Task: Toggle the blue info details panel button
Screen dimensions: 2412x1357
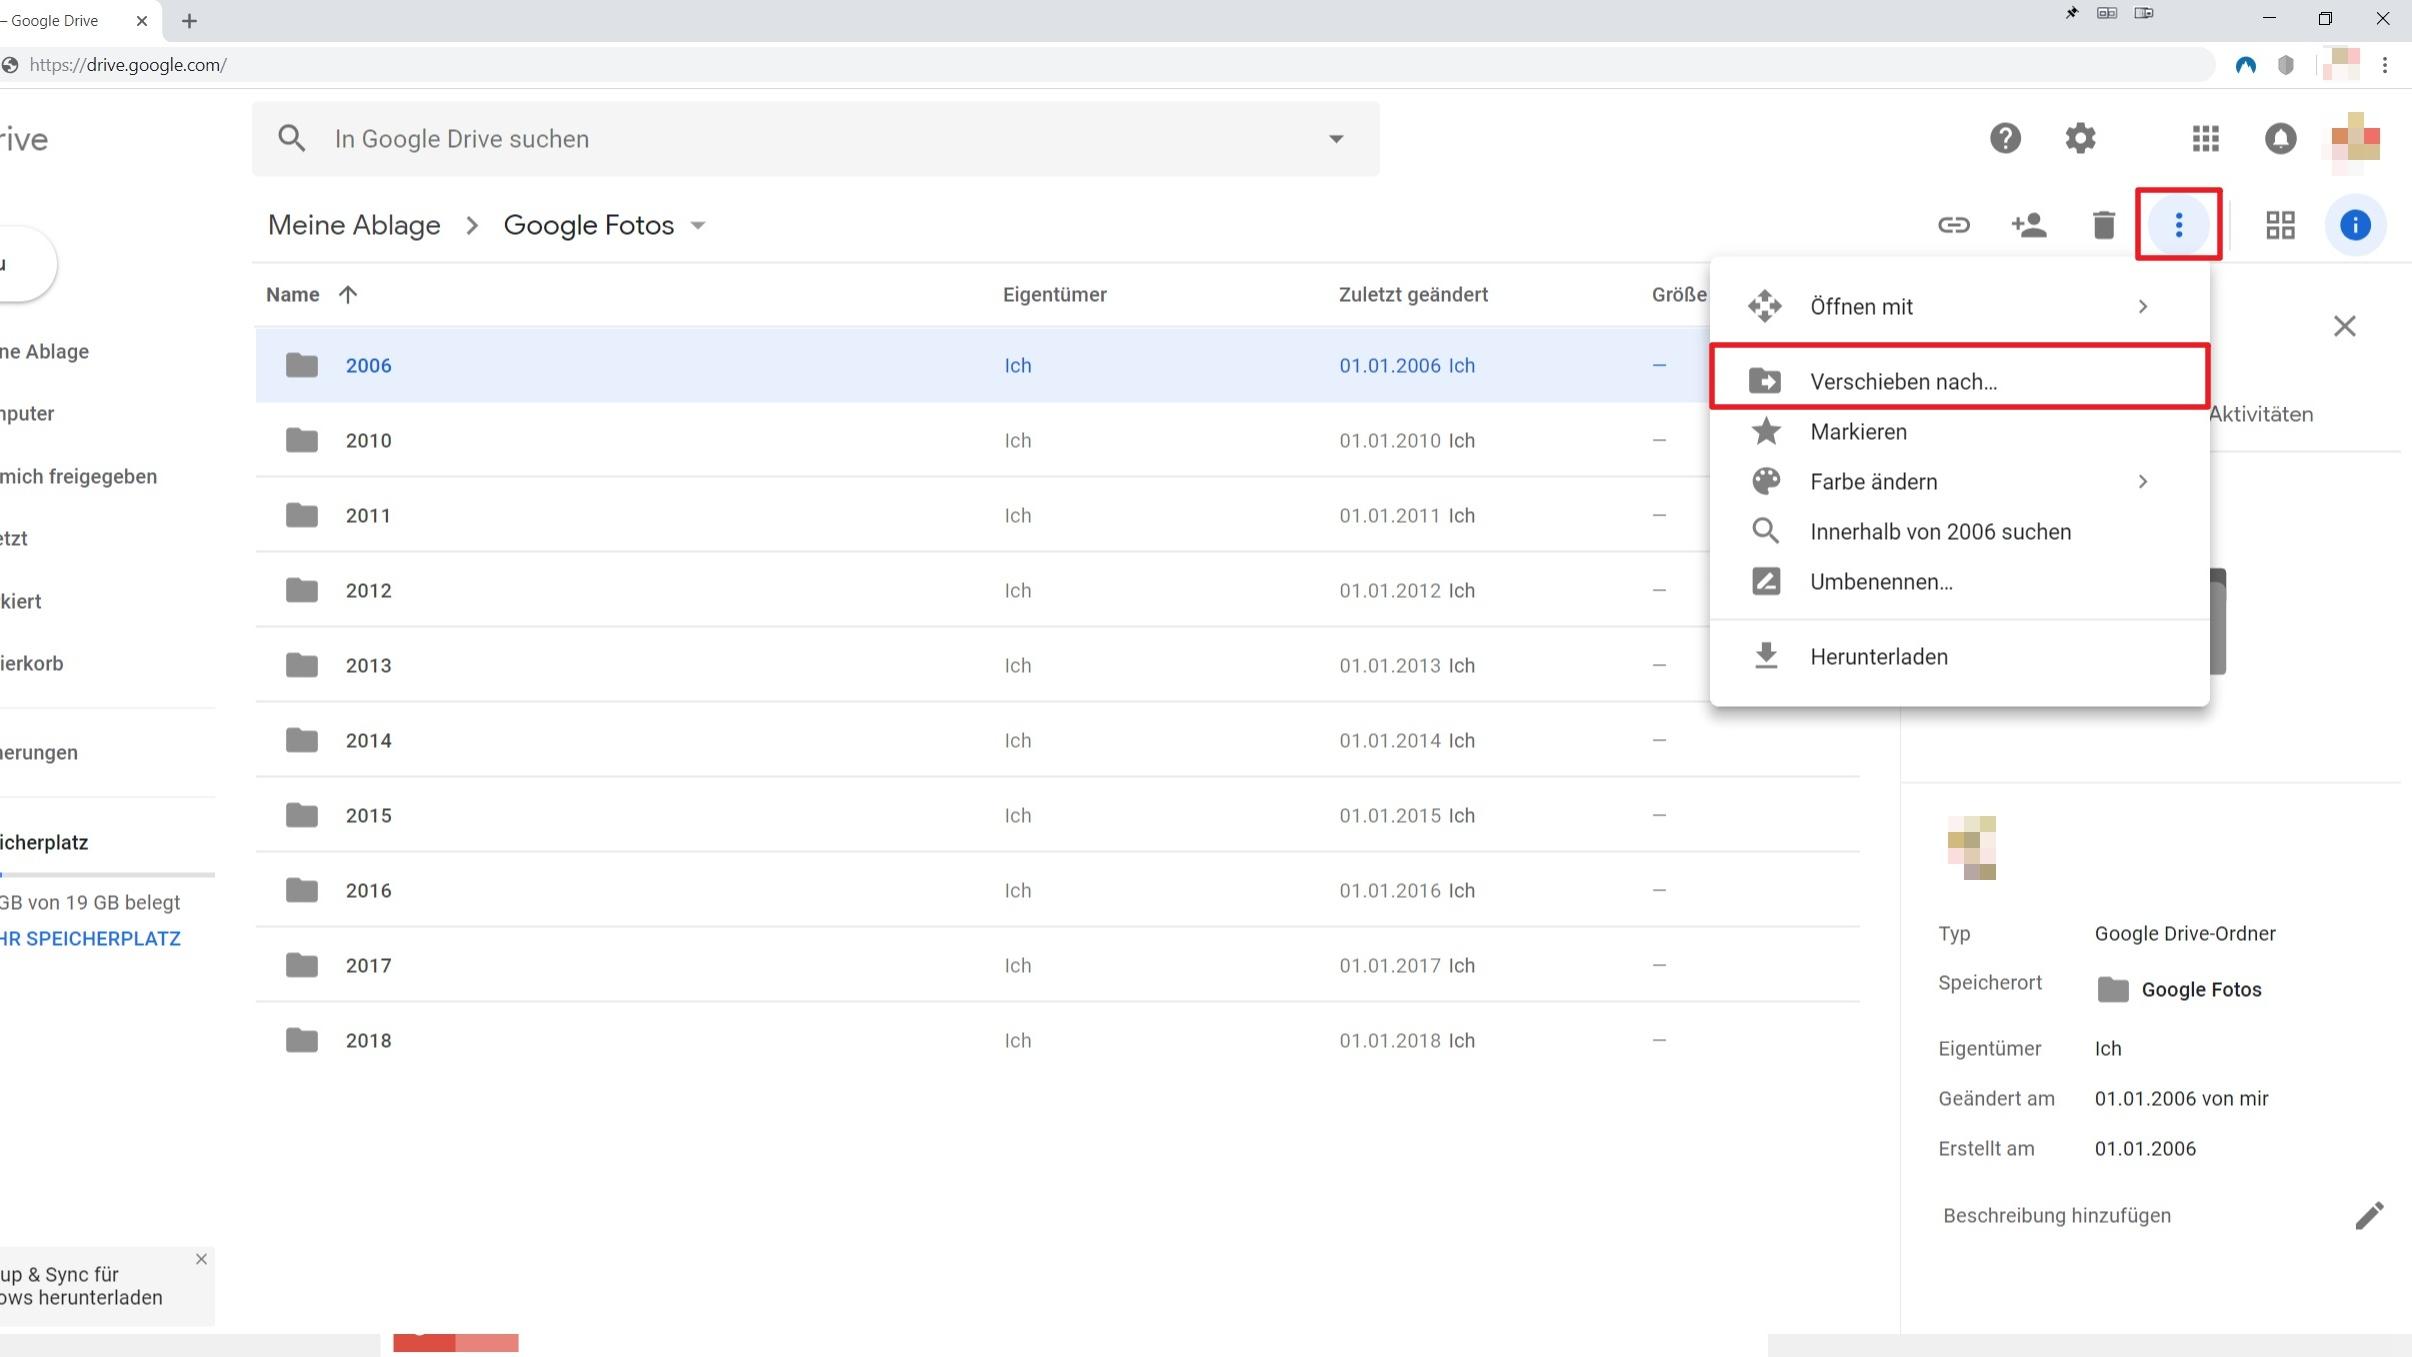Action: (x=2354, y=225)
